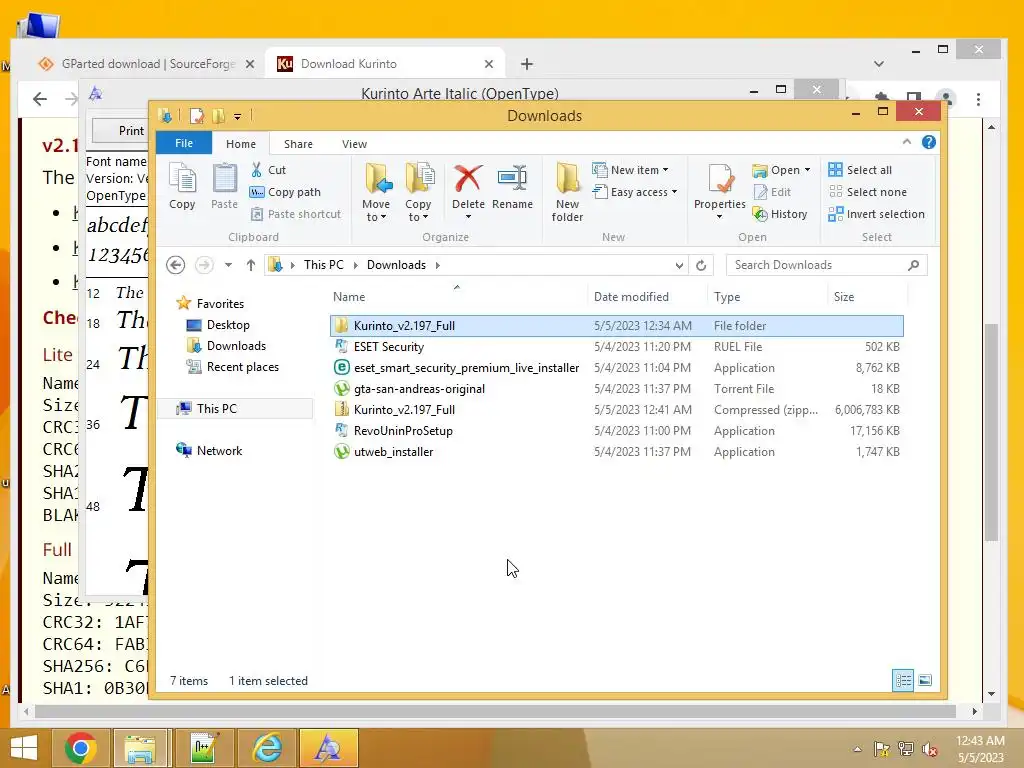Select the utweb_installer application
The width and height of the screenshot is (1024, 768).
pyautogui.click(x=616, y=451)
